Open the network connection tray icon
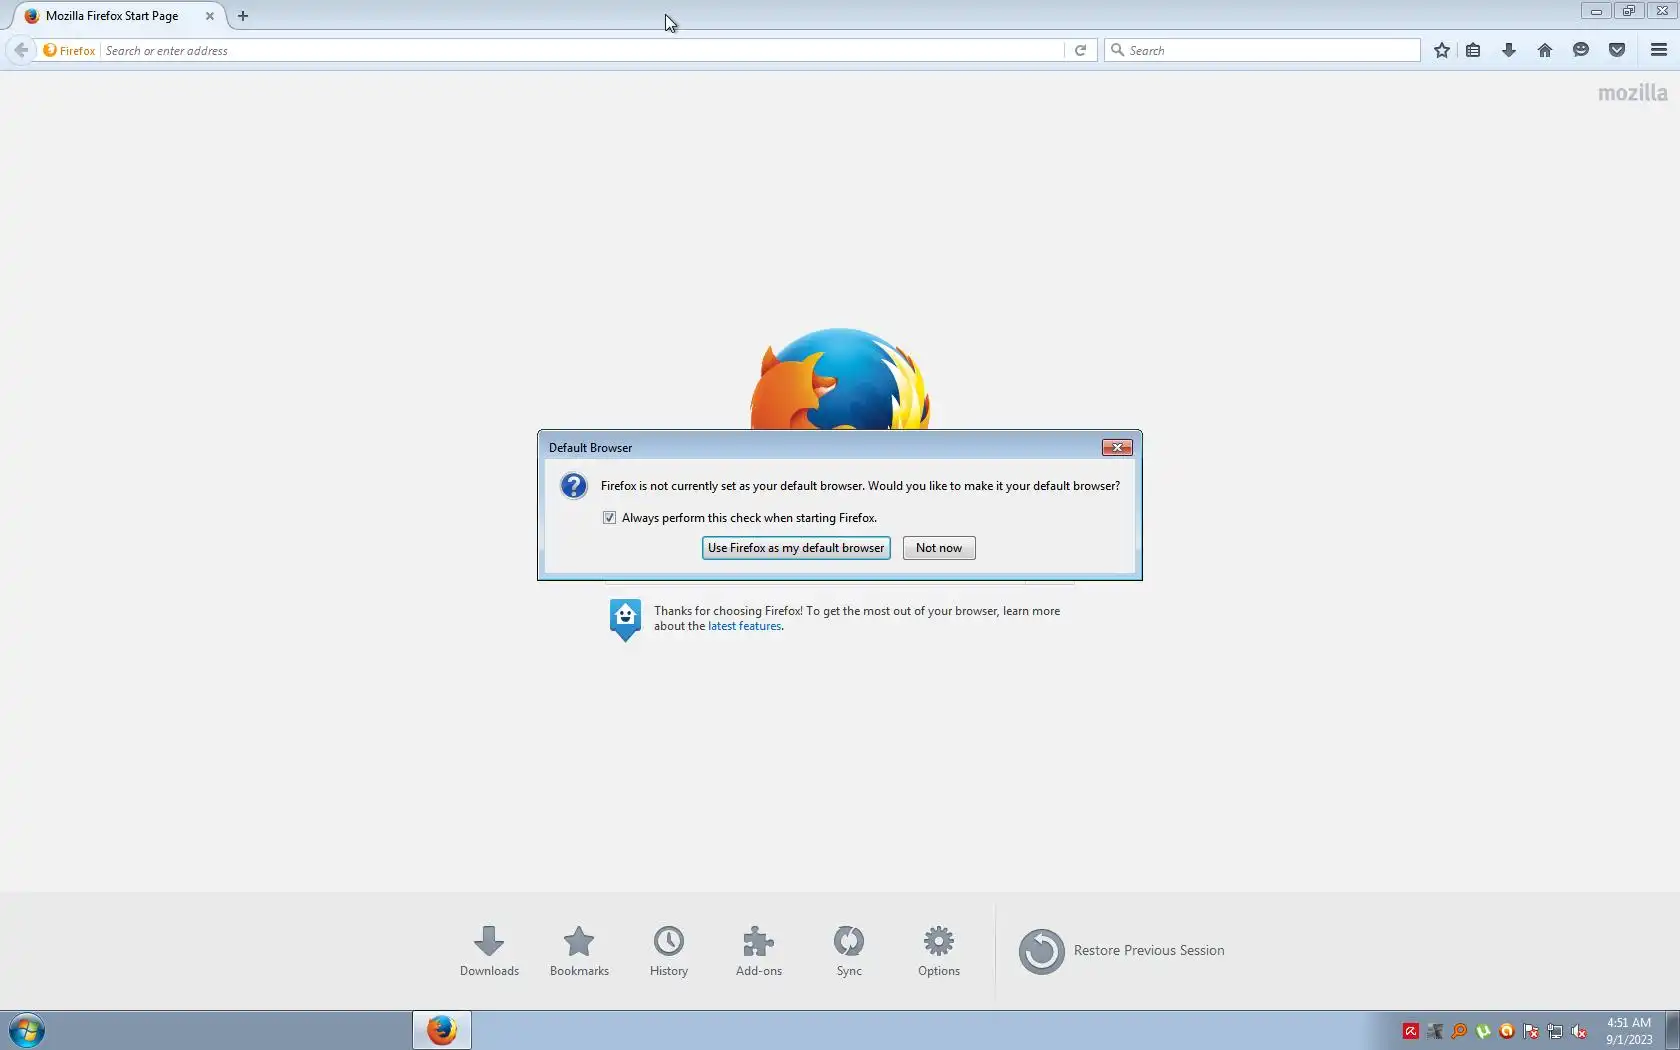Image resolution: width=1680 pixels, height=1050 pixels. coord(1555,1031)
